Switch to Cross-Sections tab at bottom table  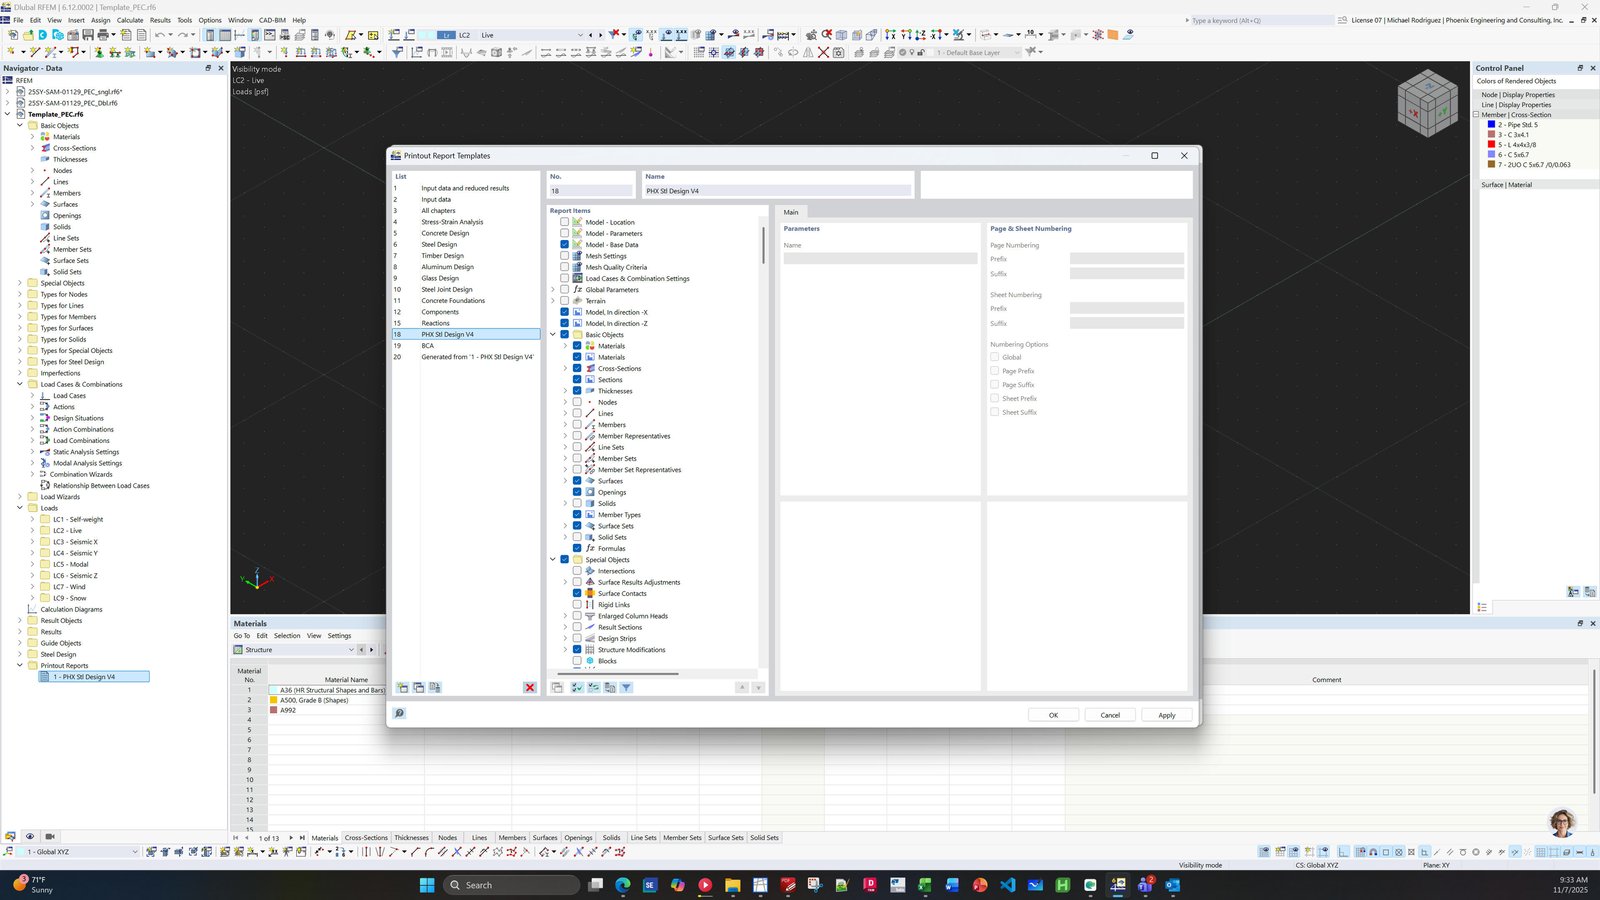click(x=366, y=838)
